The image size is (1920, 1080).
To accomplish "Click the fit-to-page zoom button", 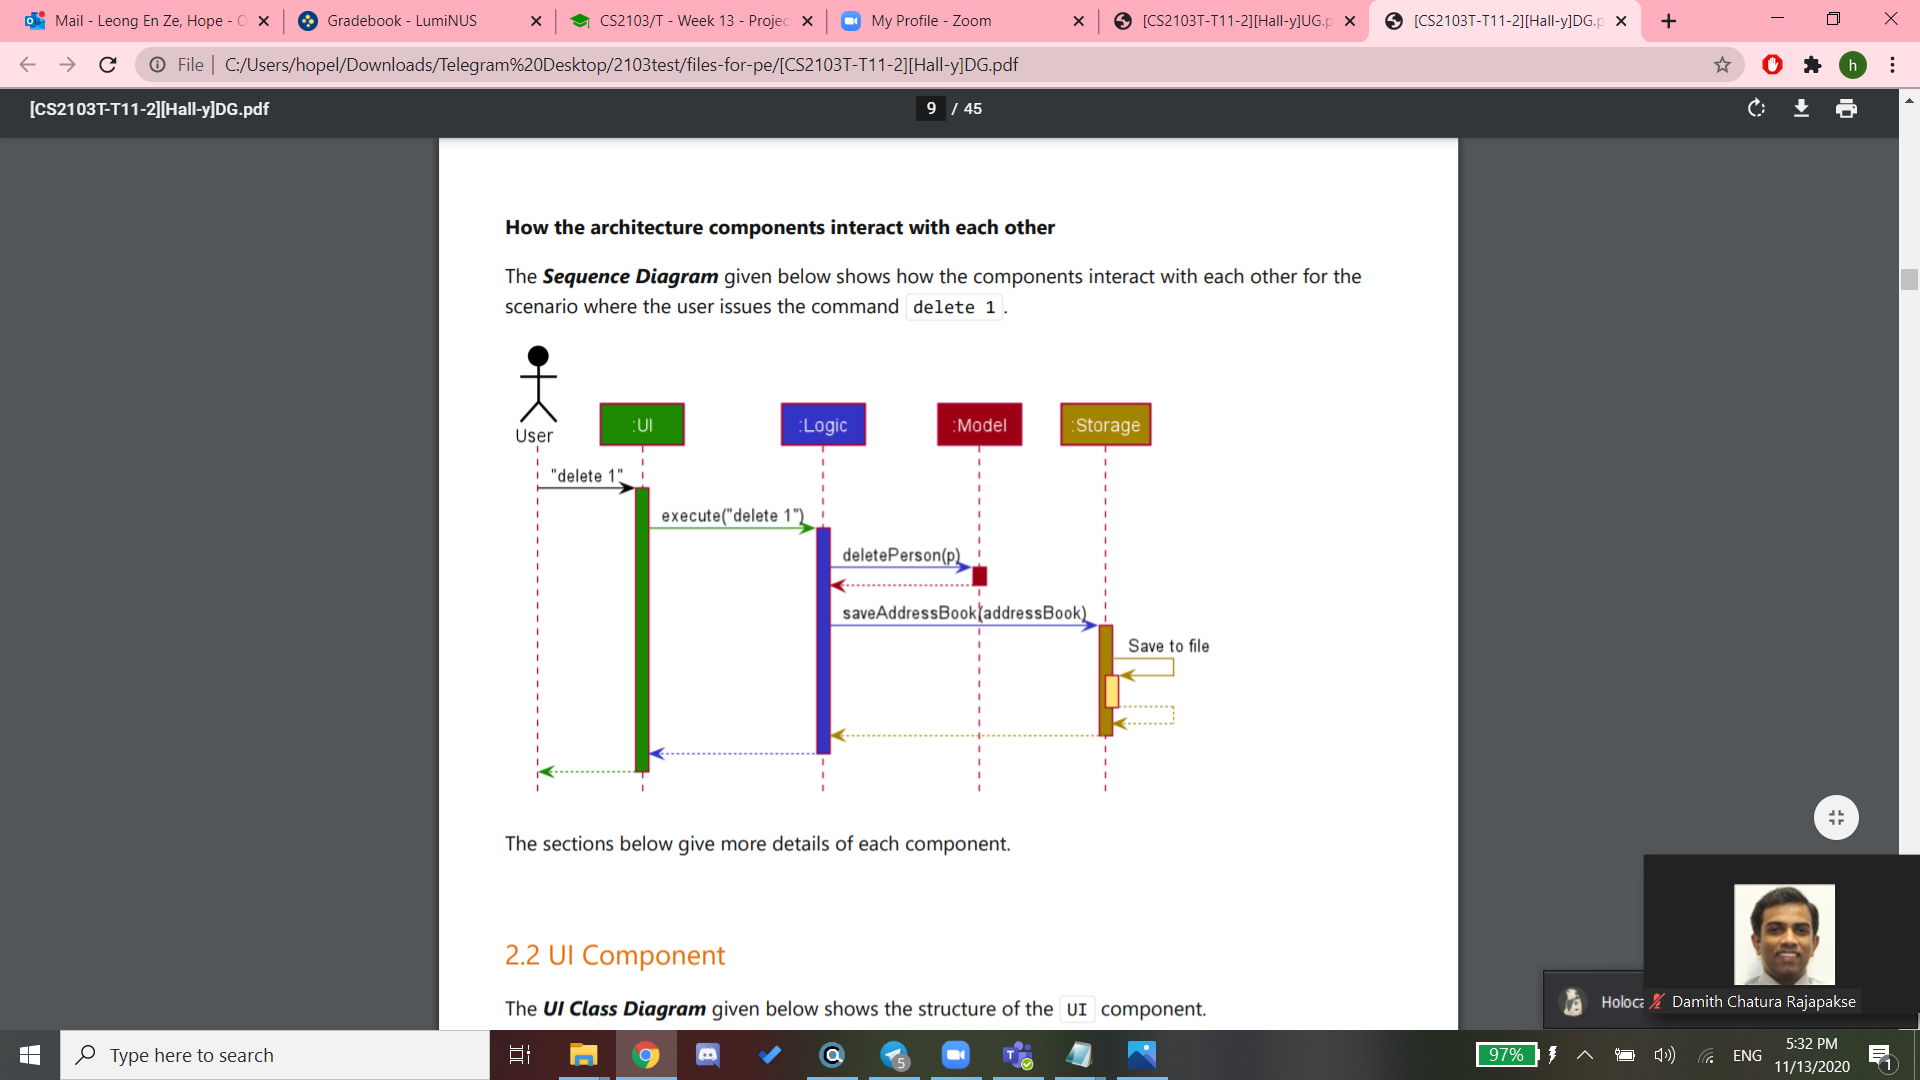I will [x=1836, y=817].
